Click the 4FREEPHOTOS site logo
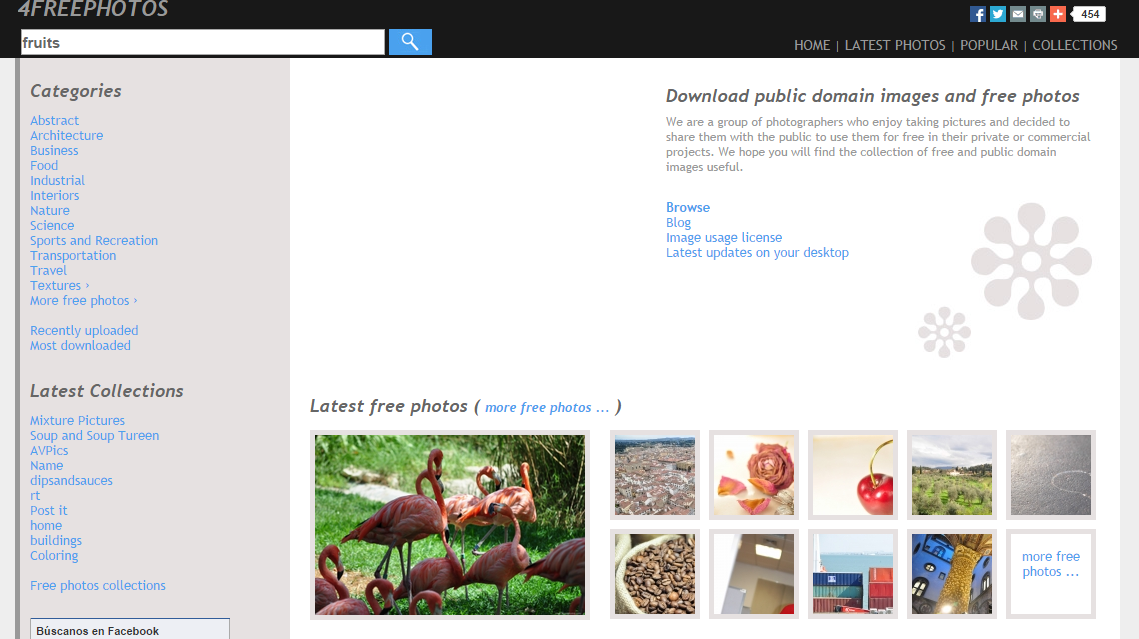Viewport: 1139px width, 639px height. [x=93, y=10]
